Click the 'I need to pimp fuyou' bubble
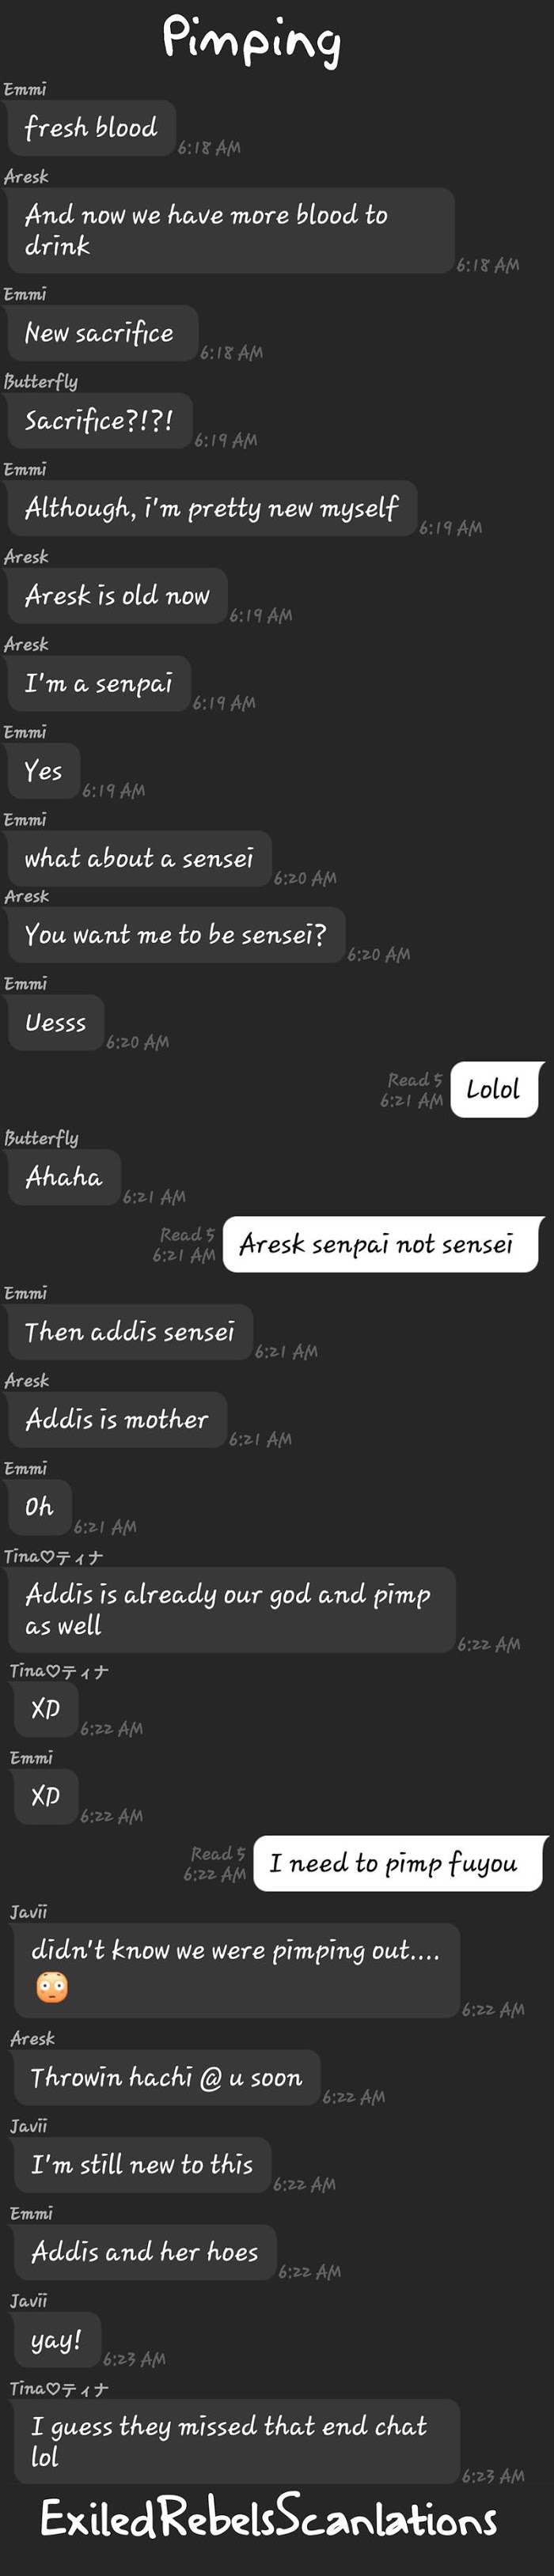The height and width of the screenshot is (2576, 554). 399,1863
